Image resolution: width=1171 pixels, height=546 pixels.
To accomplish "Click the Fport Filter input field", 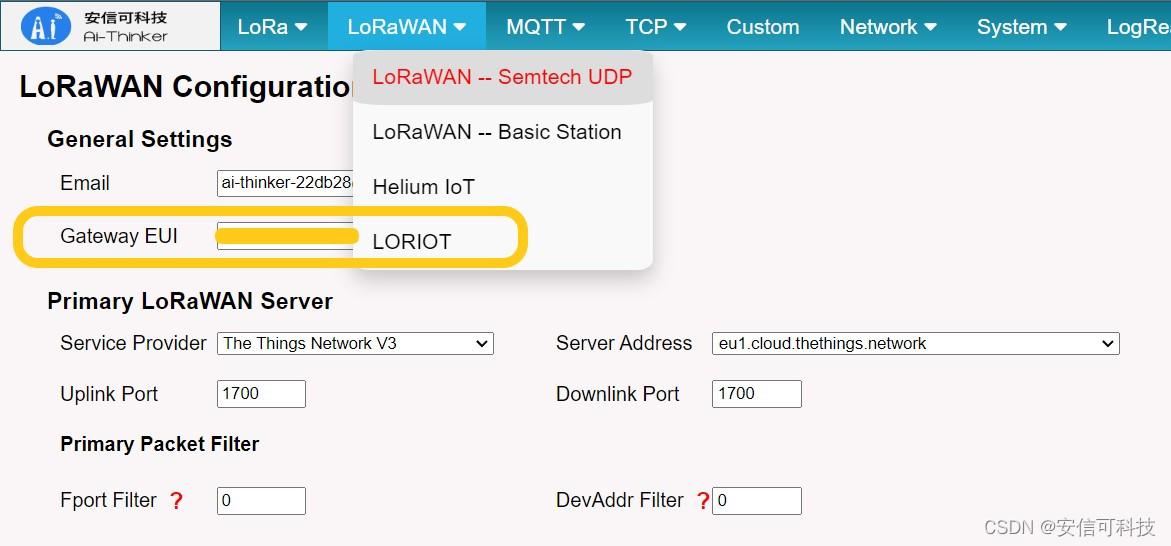I will coord(261,500).
